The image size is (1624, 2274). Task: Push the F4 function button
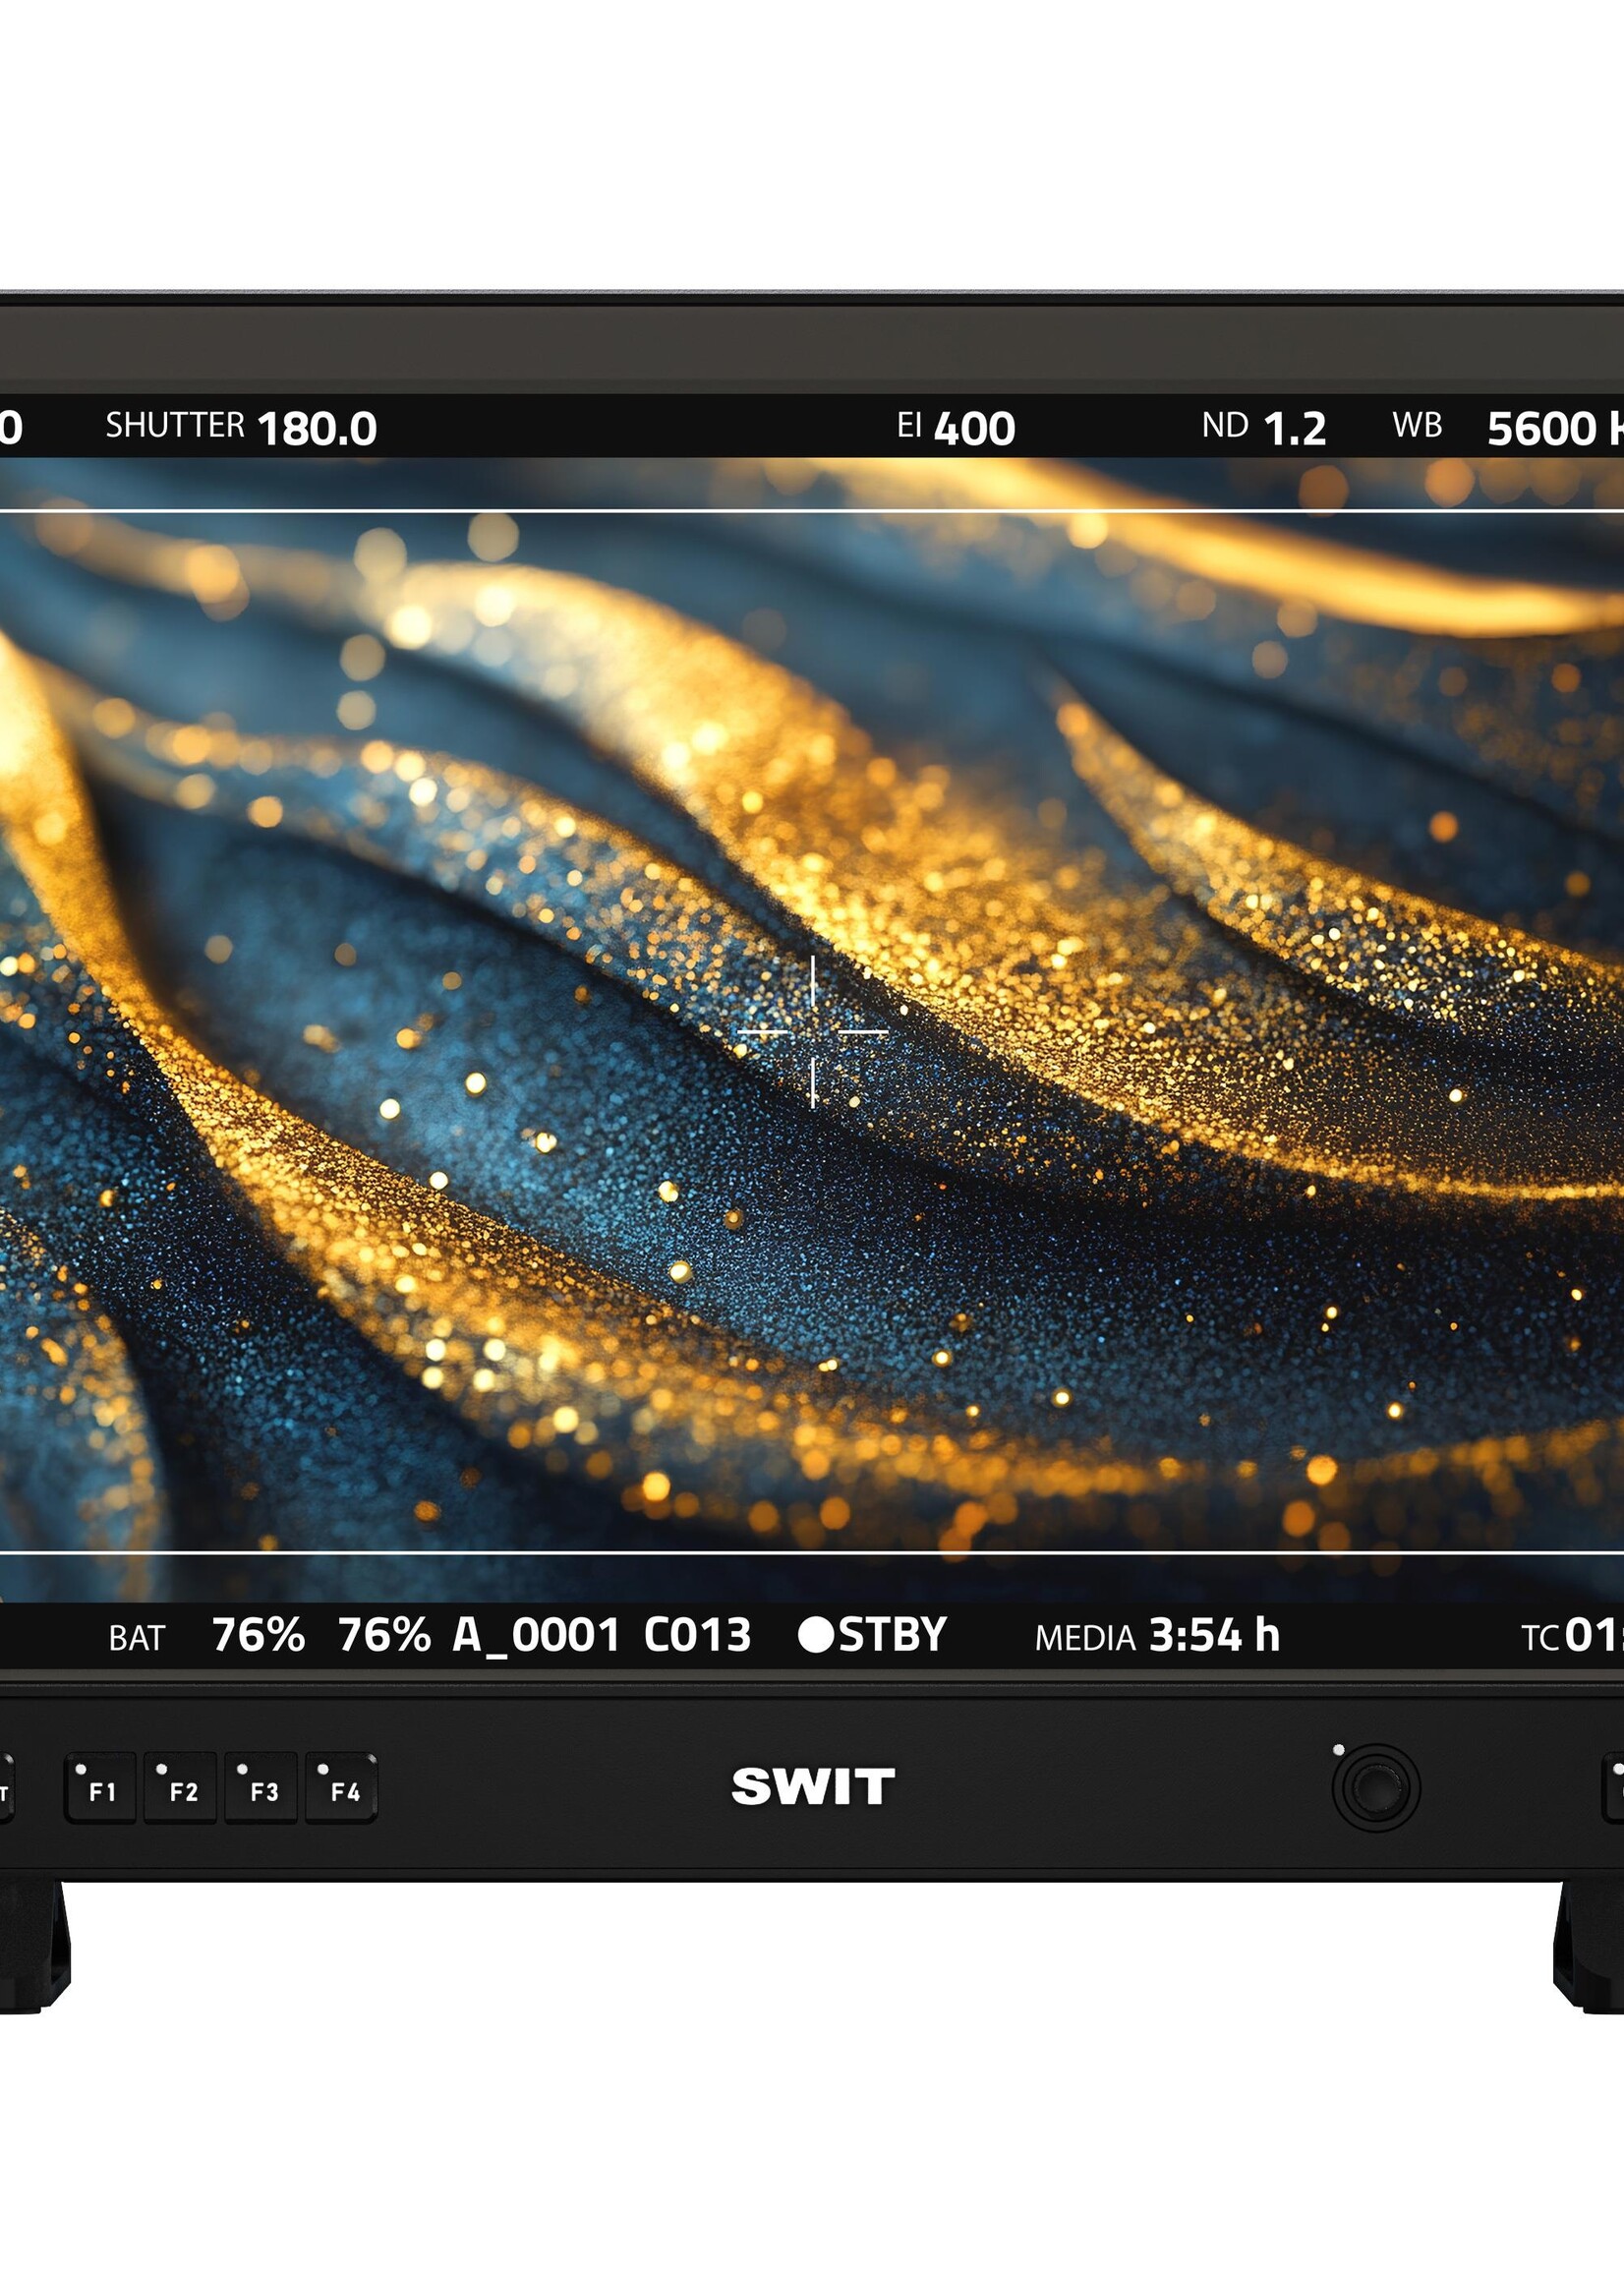(341, 1788)
